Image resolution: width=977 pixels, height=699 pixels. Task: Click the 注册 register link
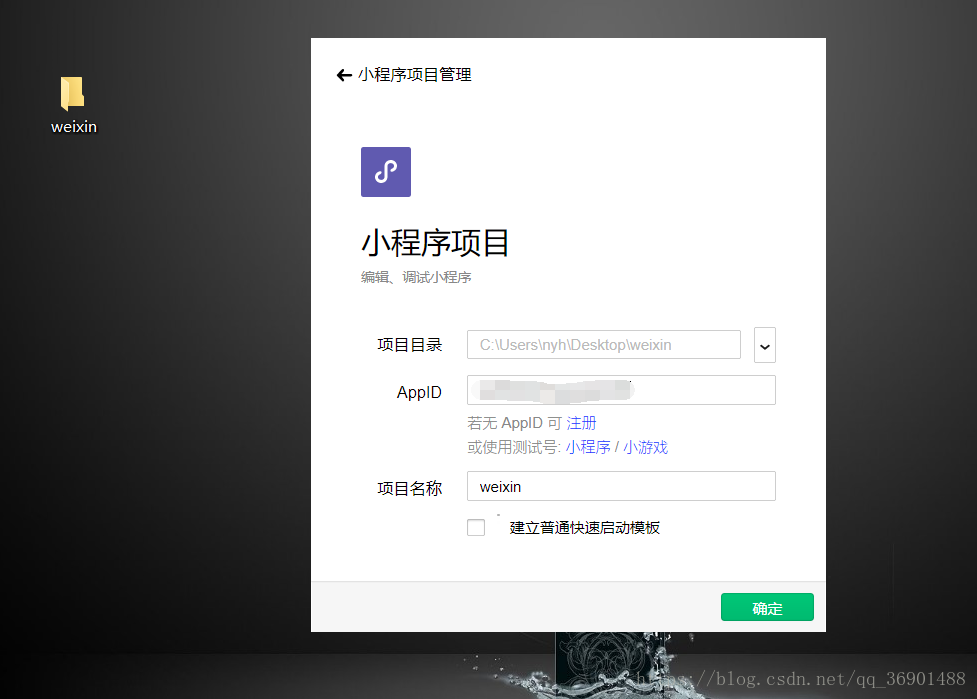point(581,423)
